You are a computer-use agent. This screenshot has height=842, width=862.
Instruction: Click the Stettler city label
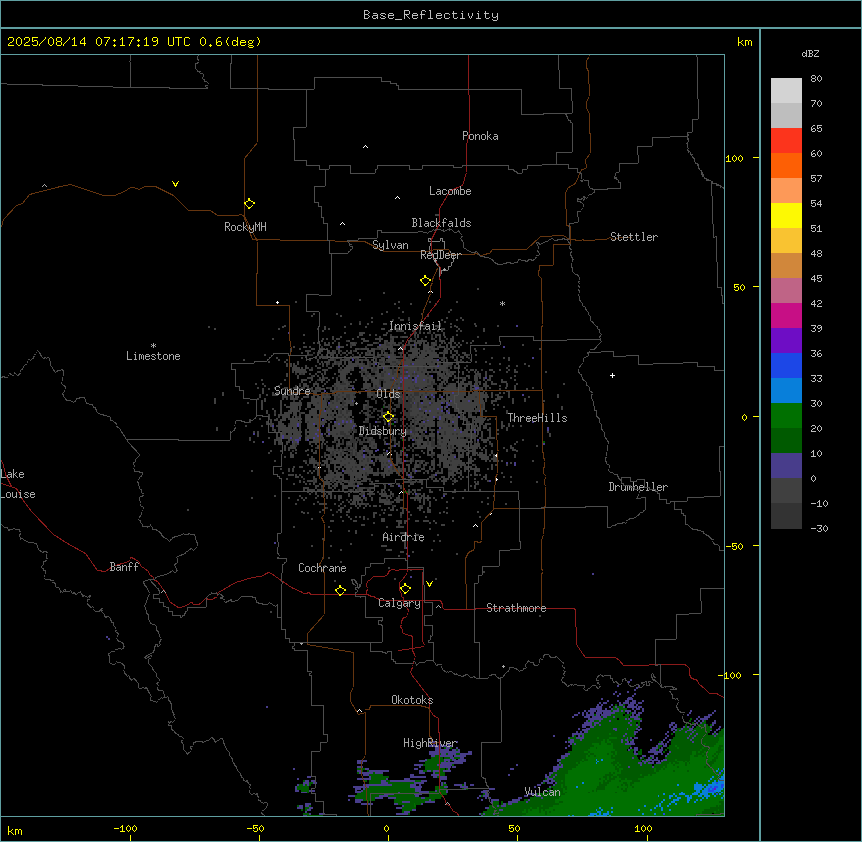click(634, 237)
